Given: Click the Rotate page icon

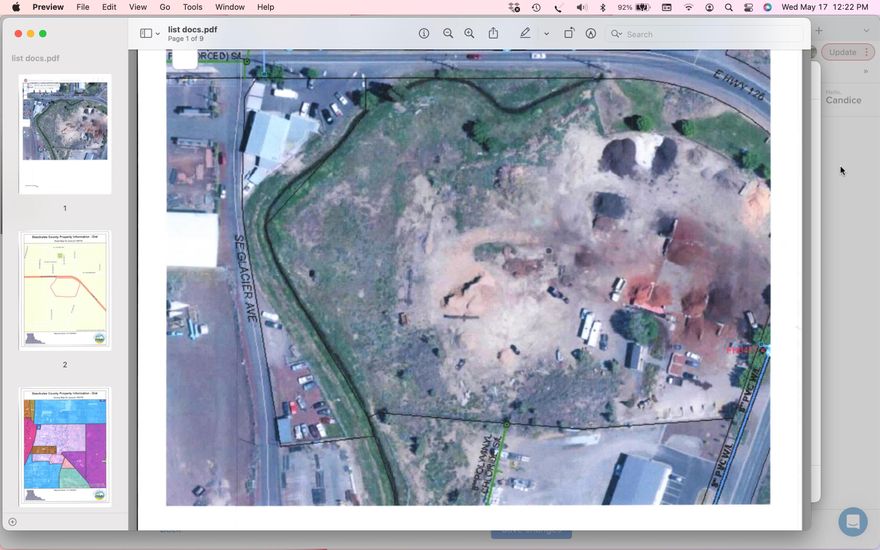Looking at the screenshot, I should (569, 34).
